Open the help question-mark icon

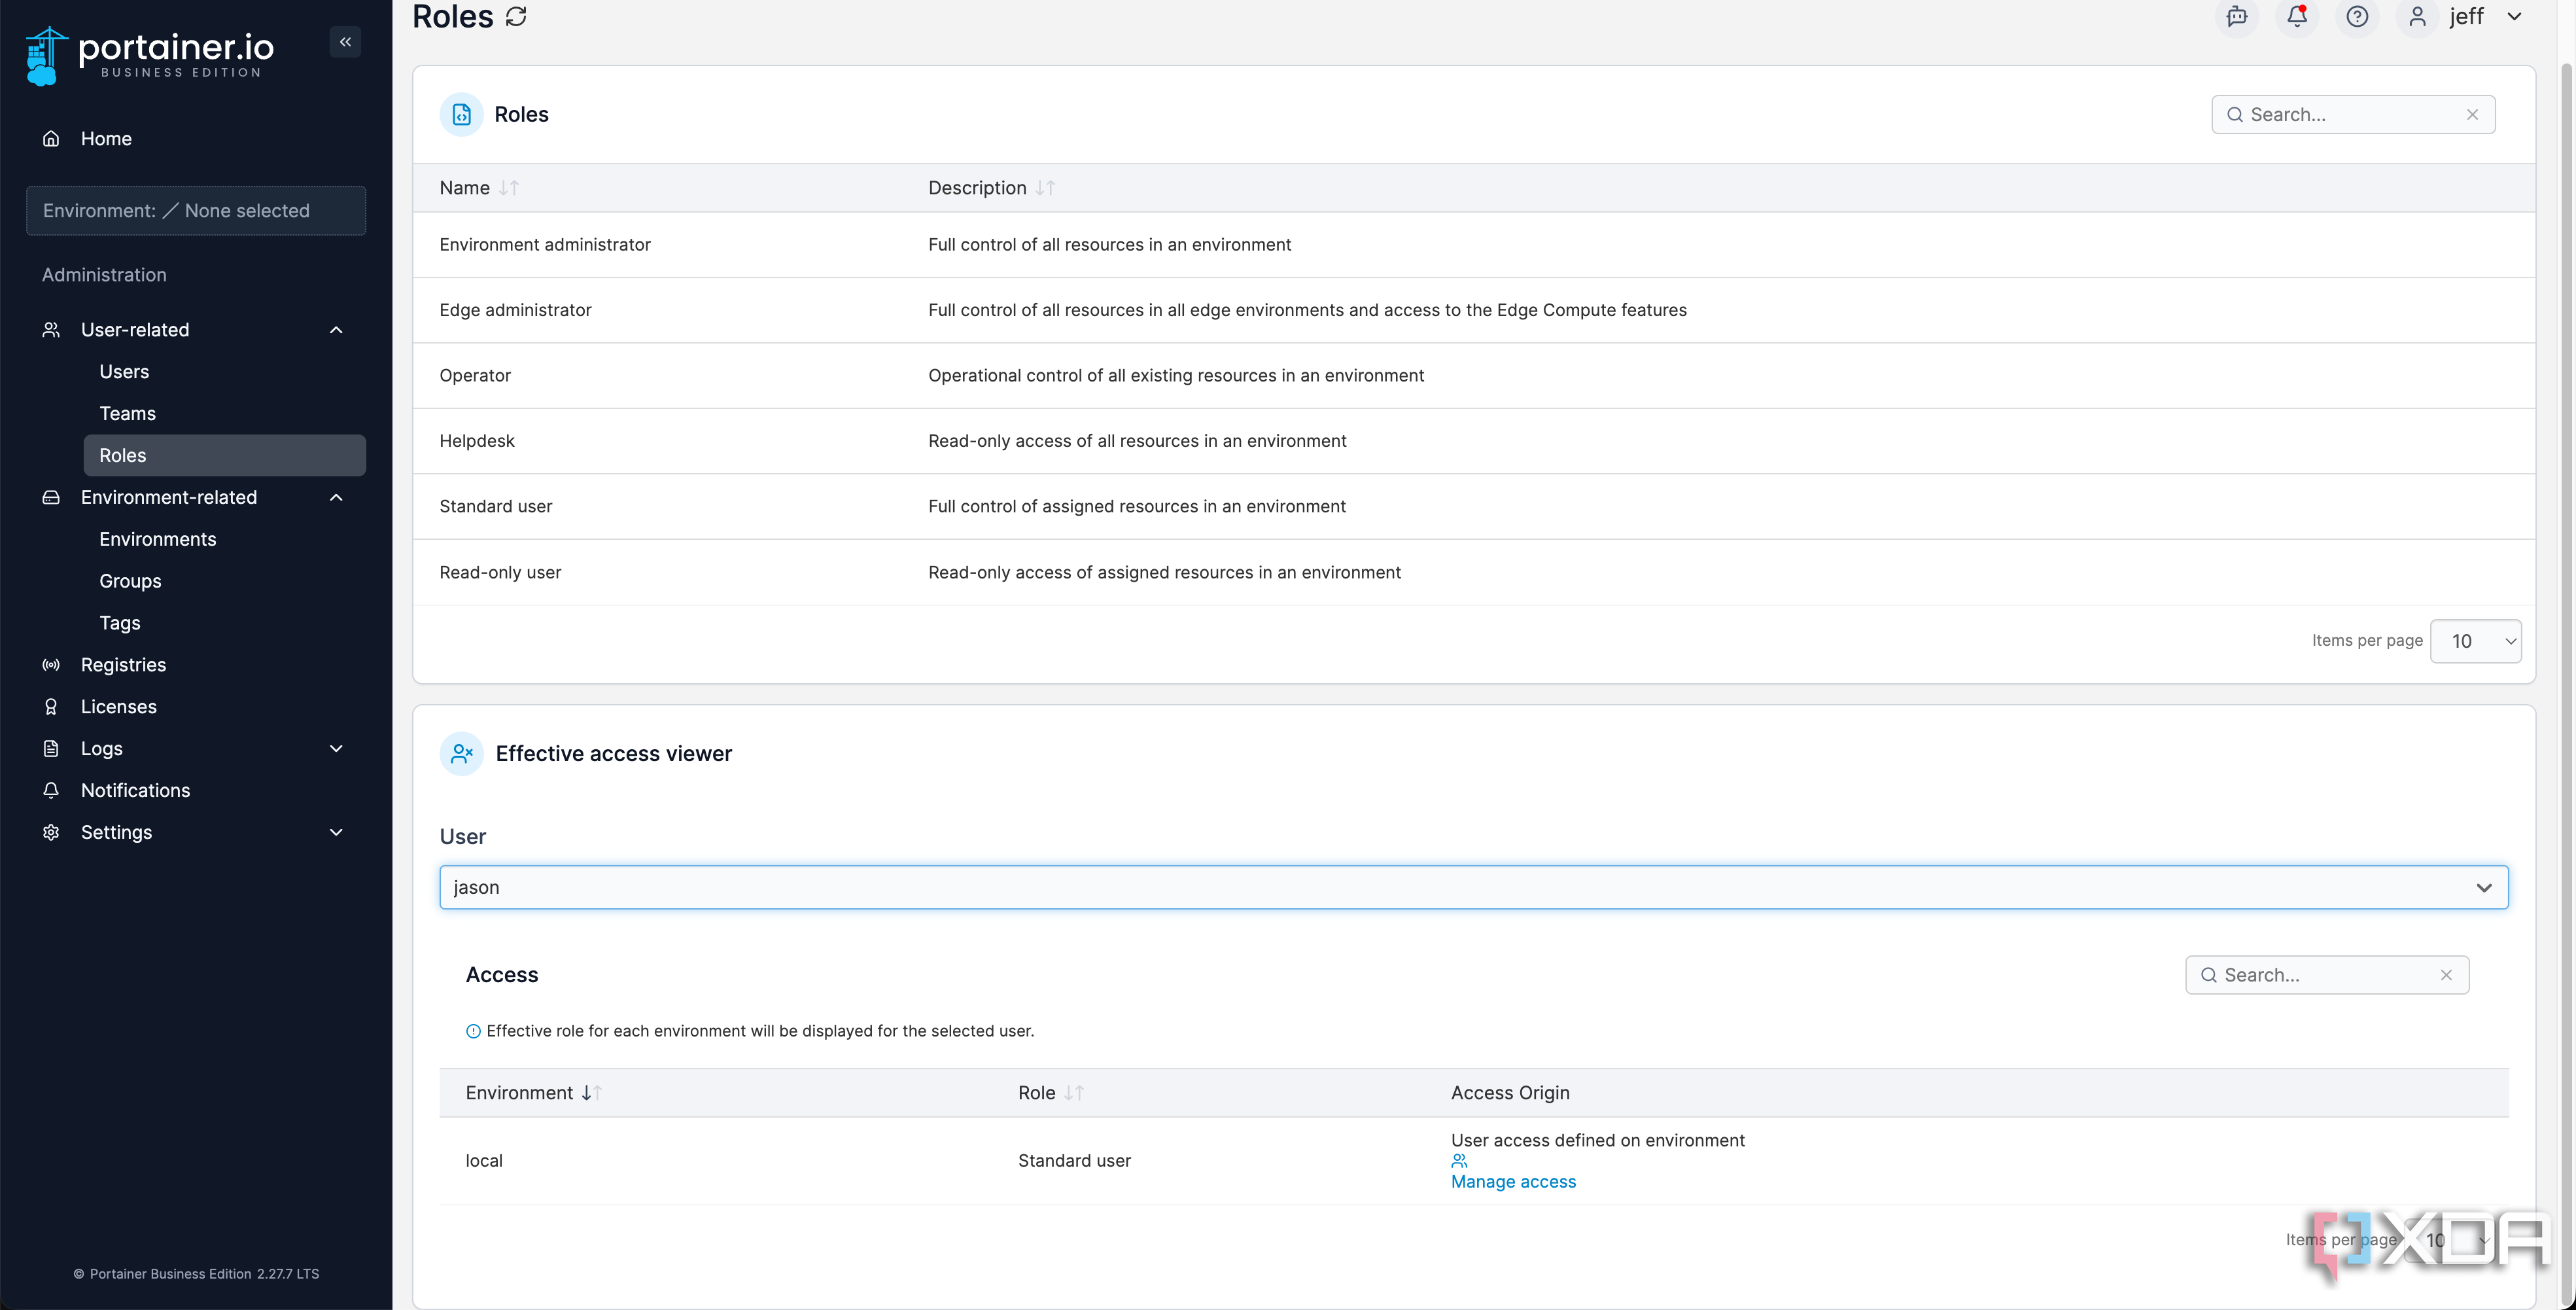[x=2357, y=17]
